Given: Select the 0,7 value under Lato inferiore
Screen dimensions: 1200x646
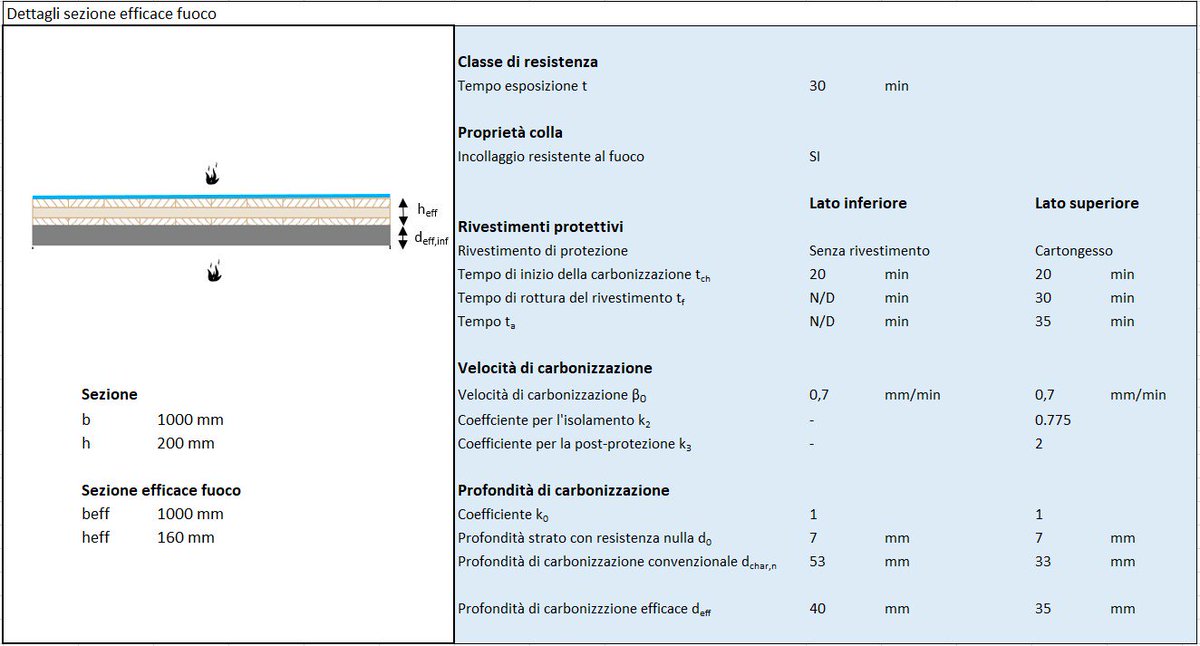Looking at the screenshot, I should (x=818, y=394).
